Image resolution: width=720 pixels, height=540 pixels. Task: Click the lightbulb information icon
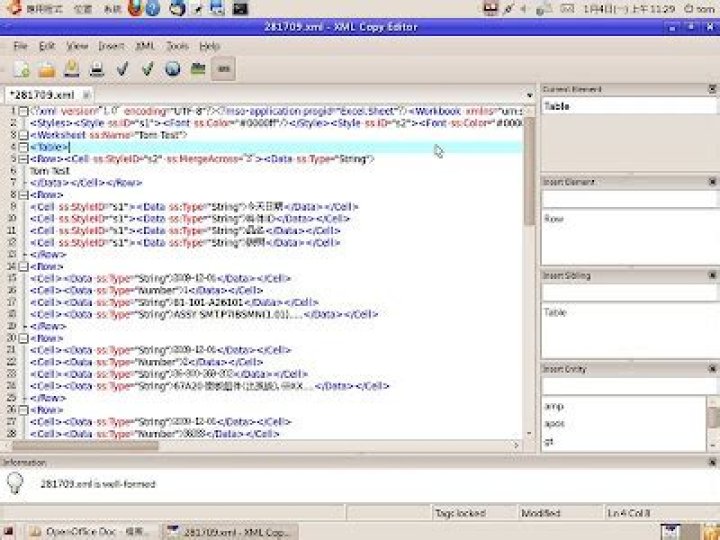tap(15, 483)
